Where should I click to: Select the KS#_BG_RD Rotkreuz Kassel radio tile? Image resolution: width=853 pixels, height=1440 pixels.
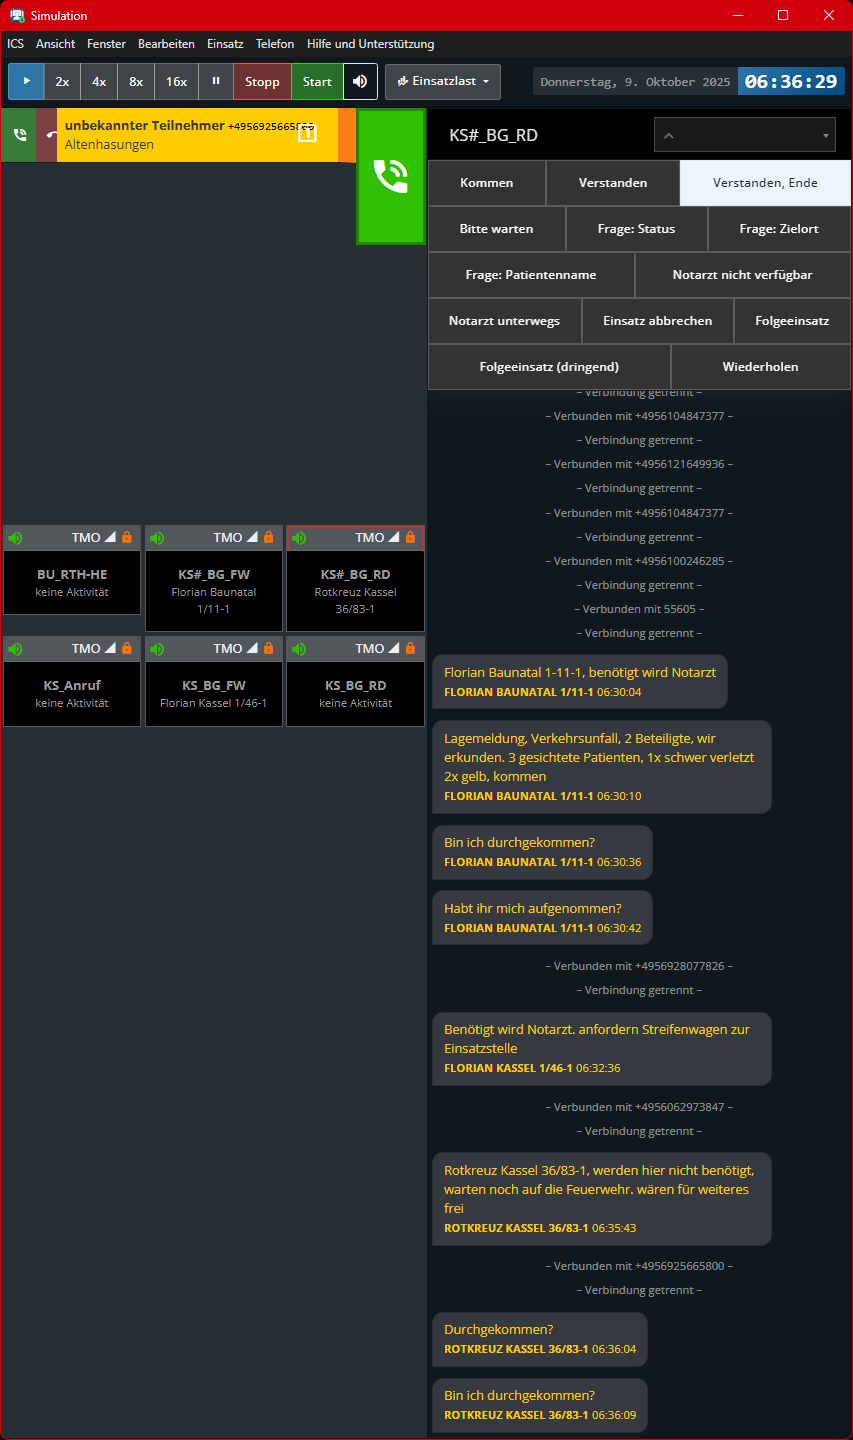355,590
